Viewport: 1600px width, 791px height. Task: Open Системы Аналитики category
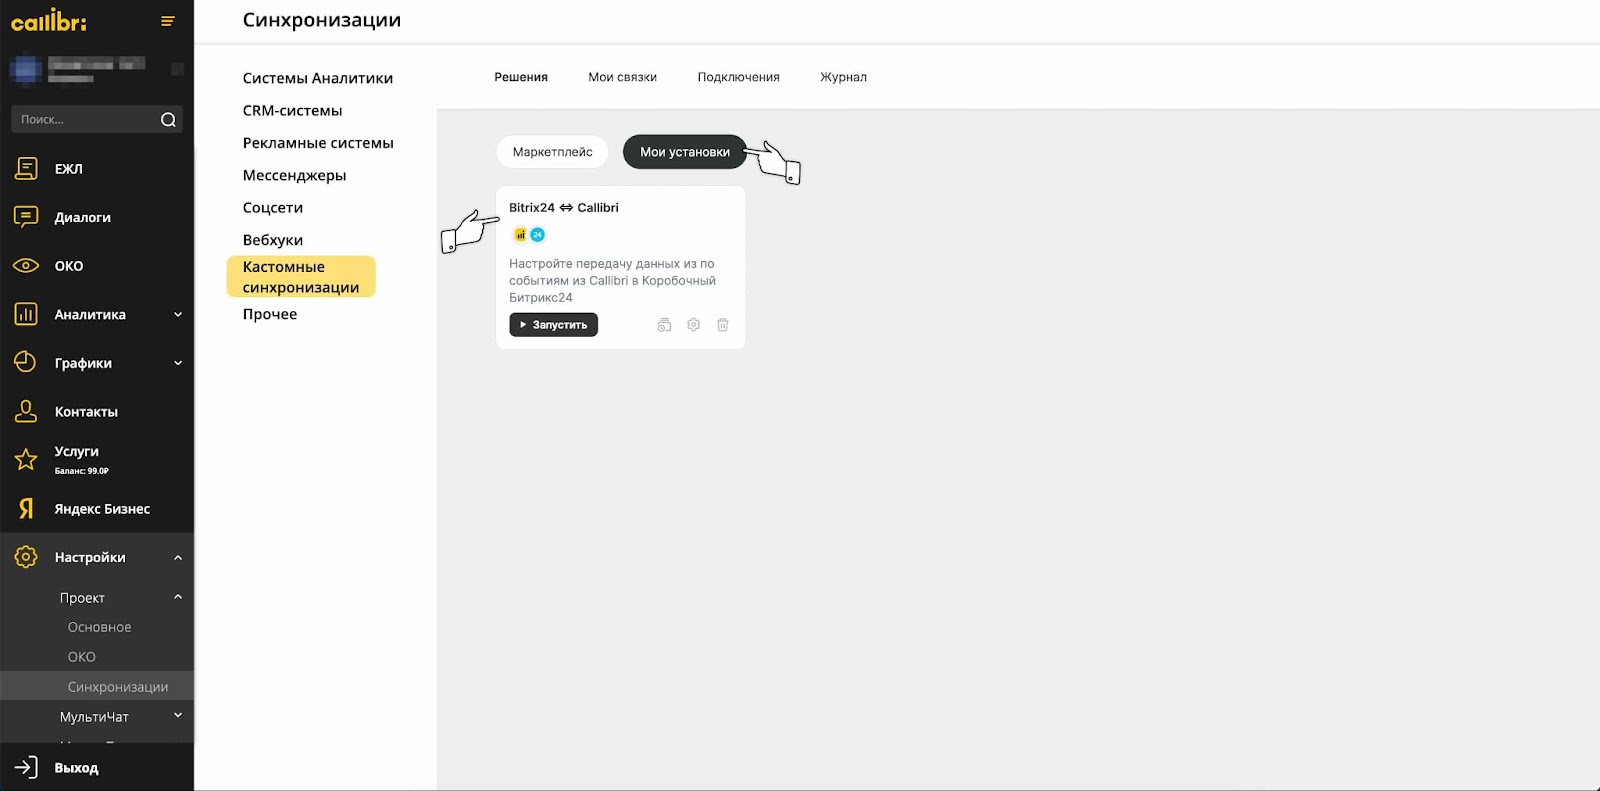pos(317,78)
